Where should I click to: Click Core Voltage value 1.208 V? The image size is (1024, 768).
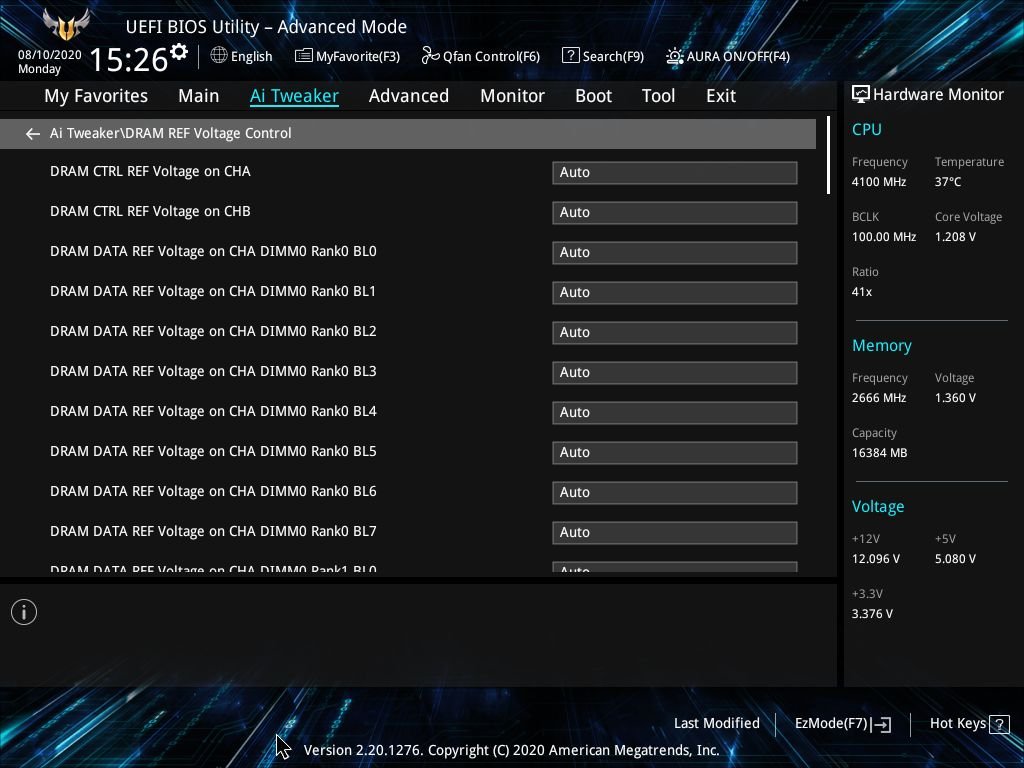pyautogui.click(x=955, y=237)
